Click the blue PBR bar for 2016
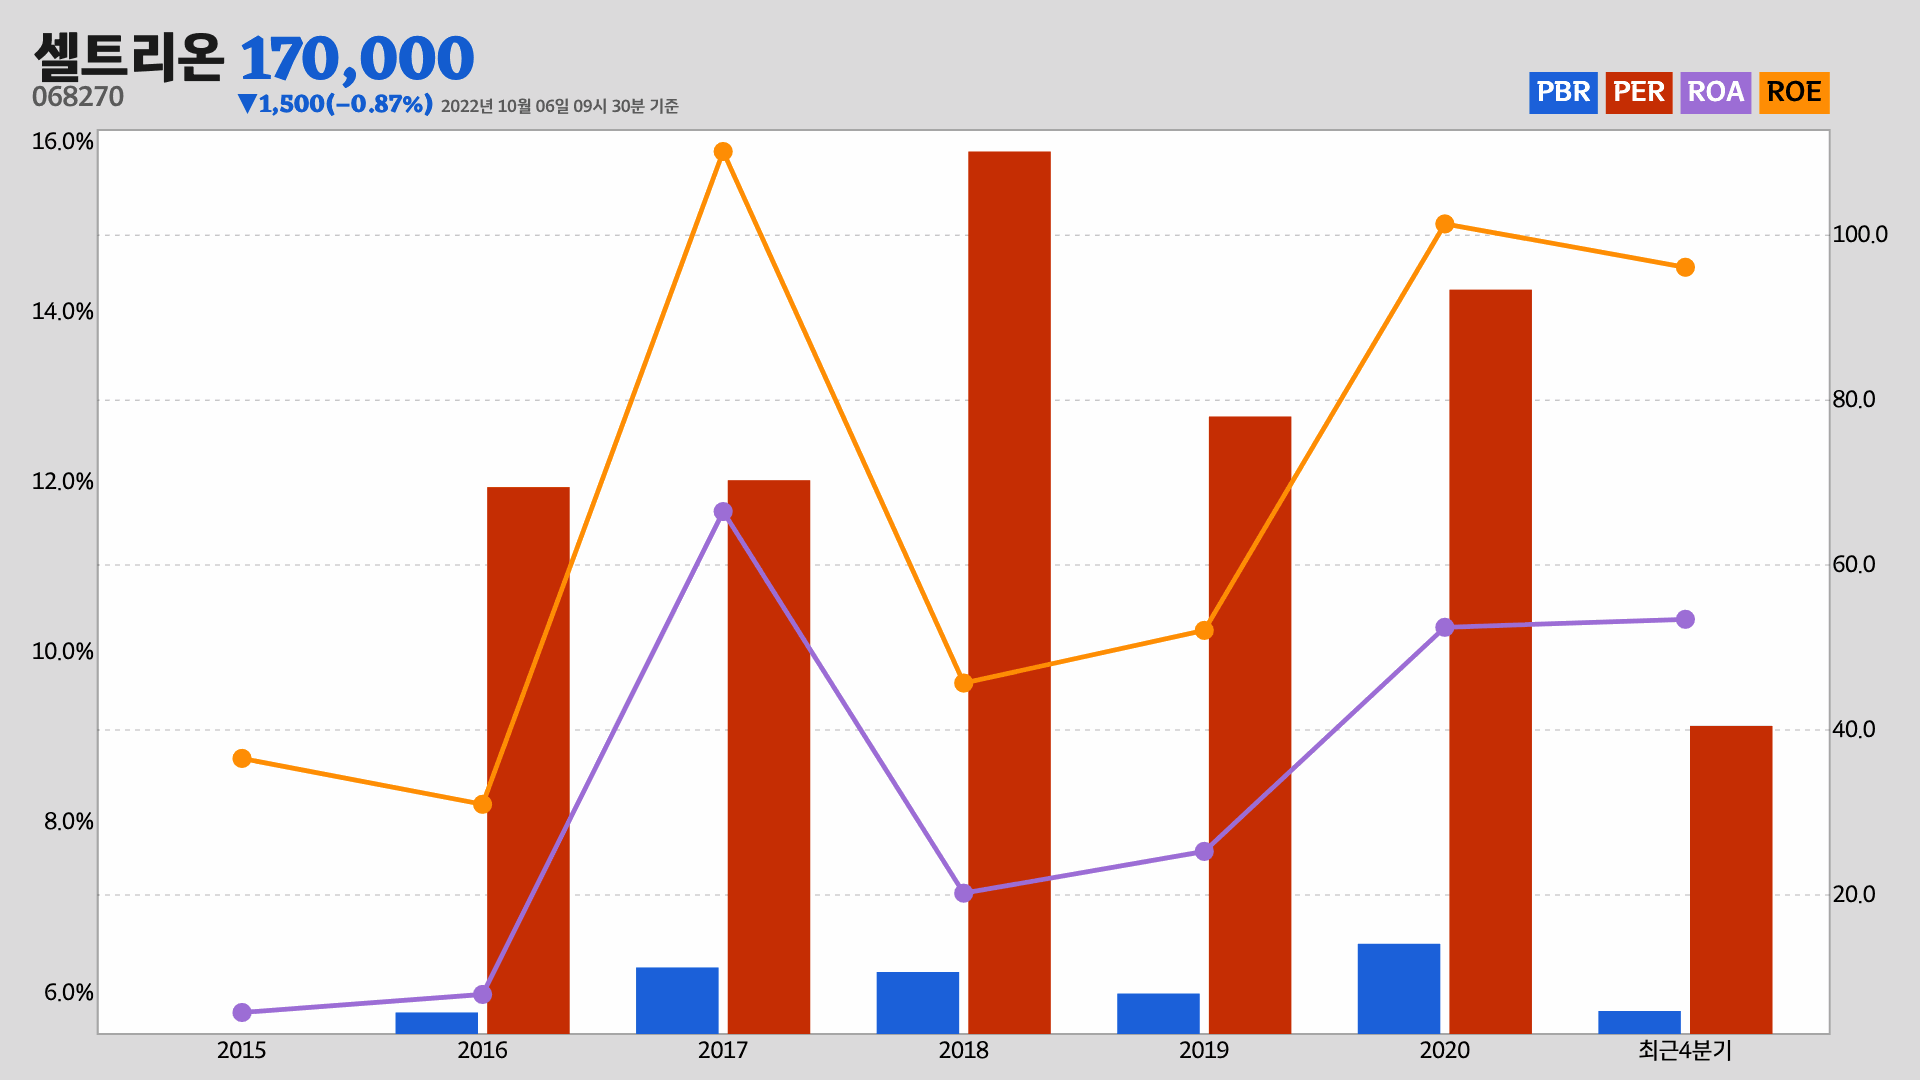 tap(437, 1023)
